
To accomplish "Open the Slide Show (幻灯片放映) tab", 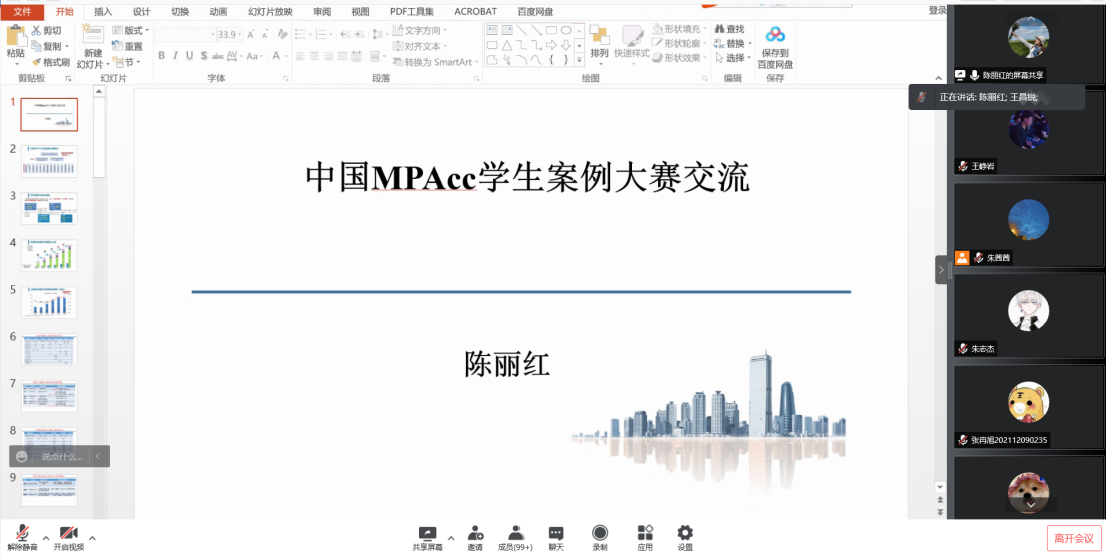I will (270, 11).
